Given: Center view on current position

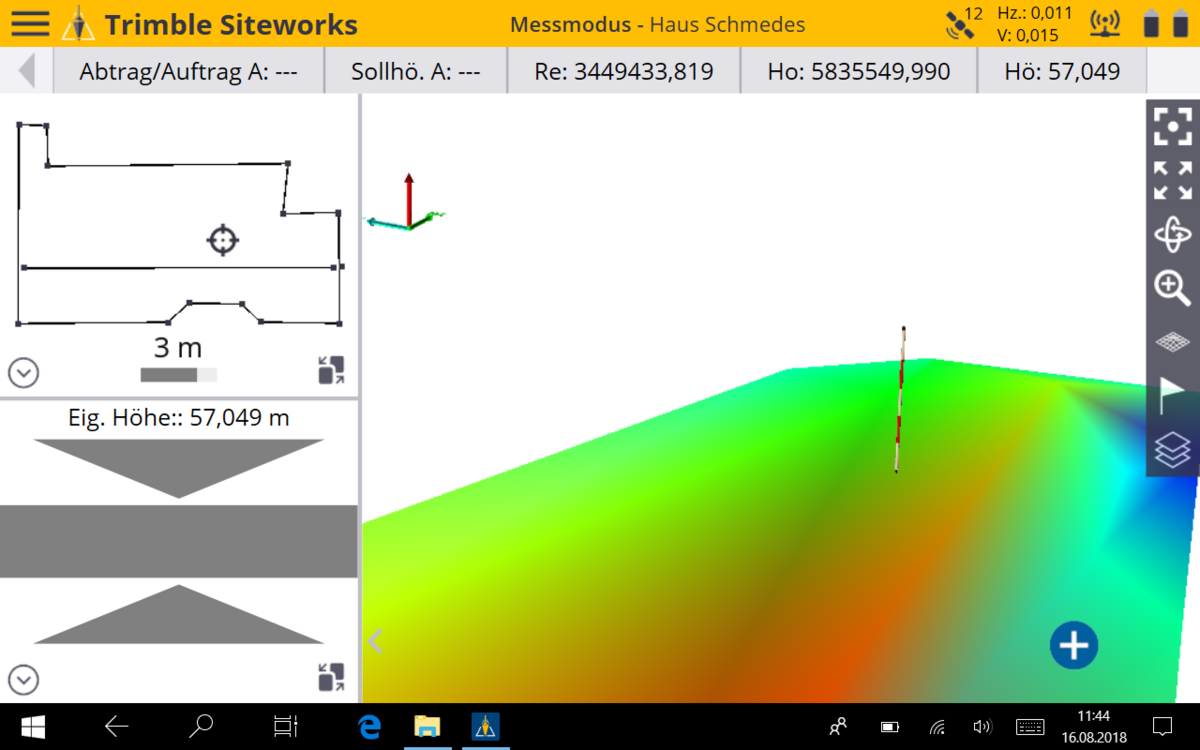Looking at the screenshot, I should [x=1173, y=126].
